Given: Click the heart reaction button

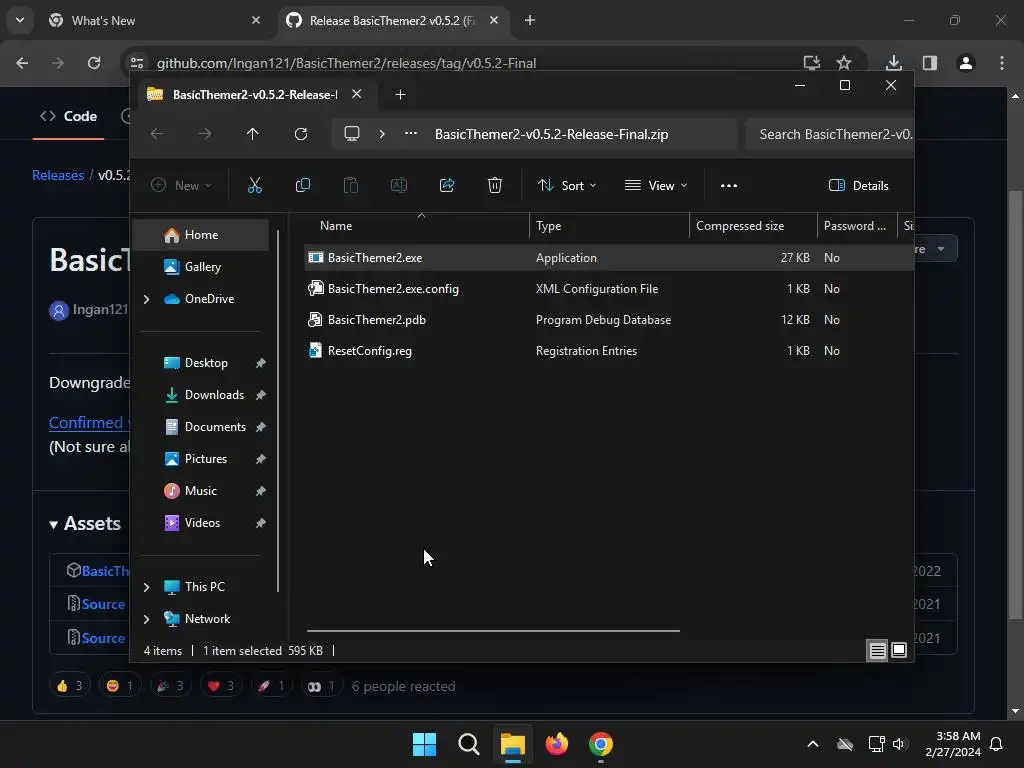Looking at the screenshot, I should pos(221,686).
